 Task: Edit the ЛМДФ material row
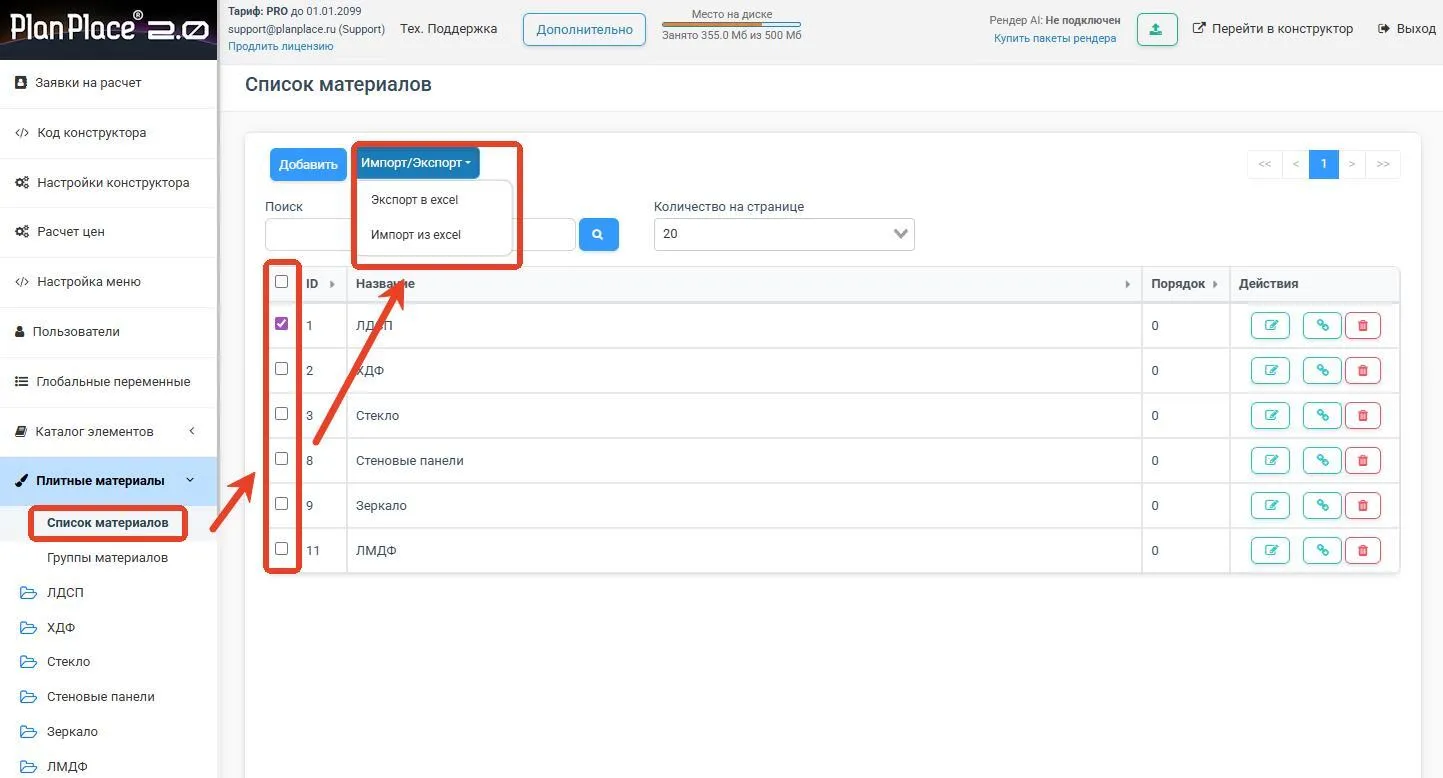1270,551
